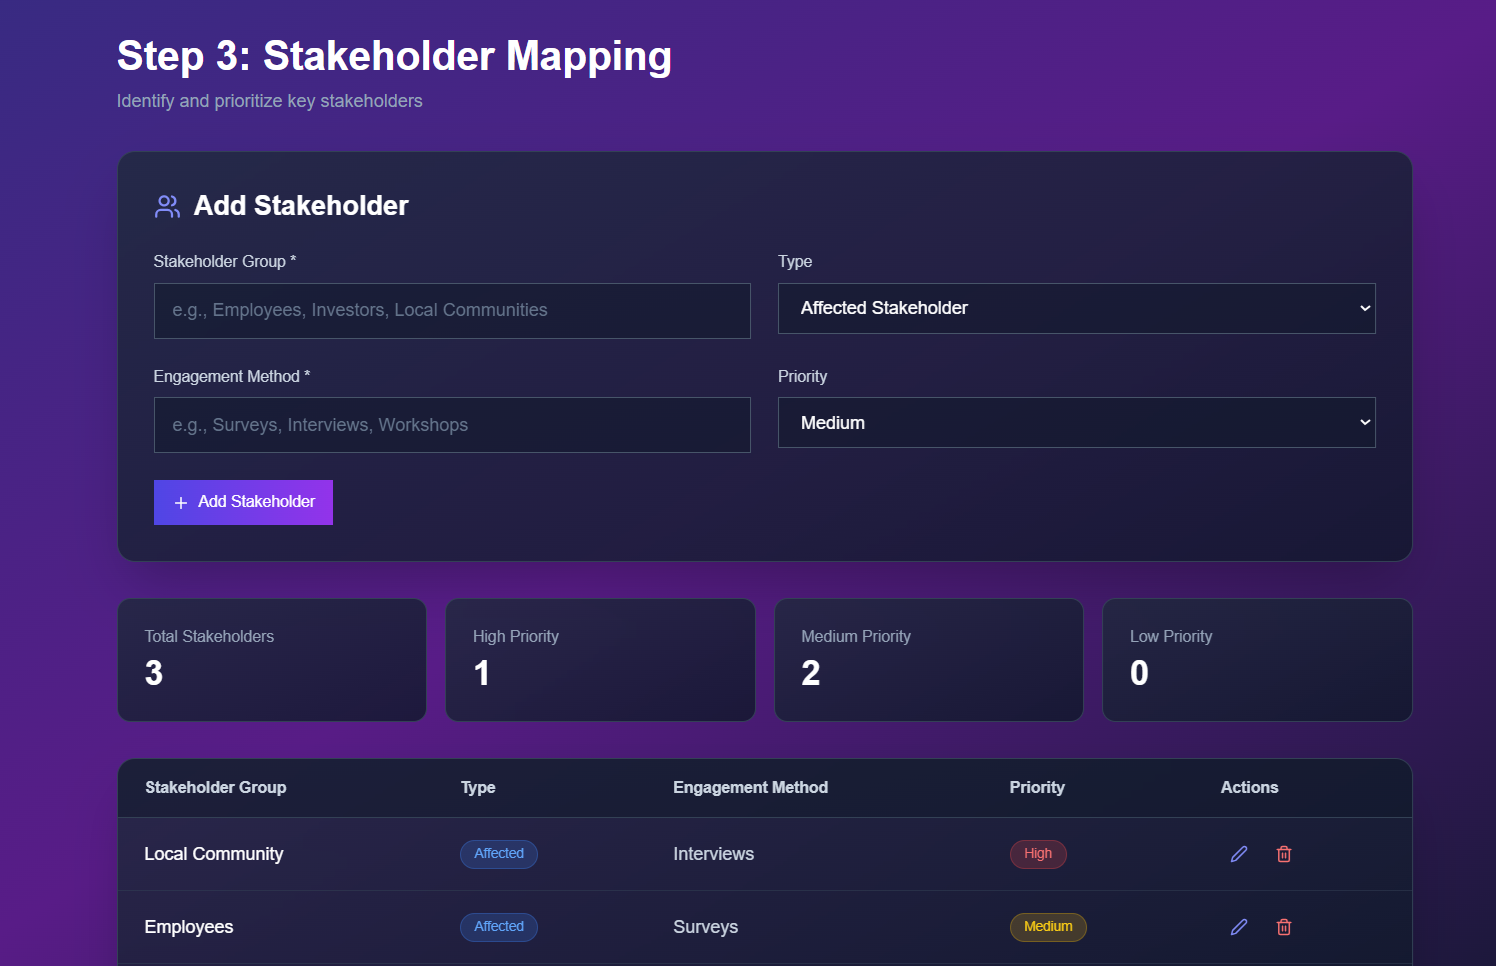Click the Medium priority badge in Employees row

pyautogui.click(x=1048, y=927)
